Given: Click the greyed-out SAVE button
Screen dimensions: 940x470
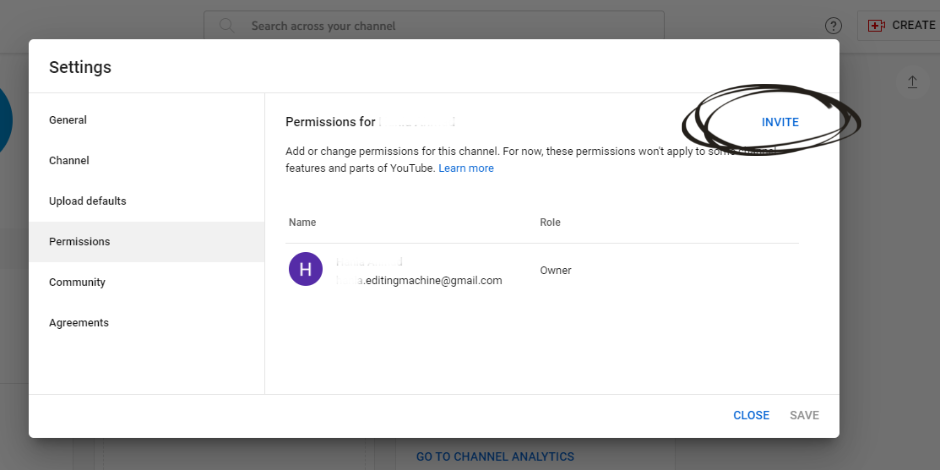Looking at the screenshot, I should pyautogui.click(x=804, y=415).
